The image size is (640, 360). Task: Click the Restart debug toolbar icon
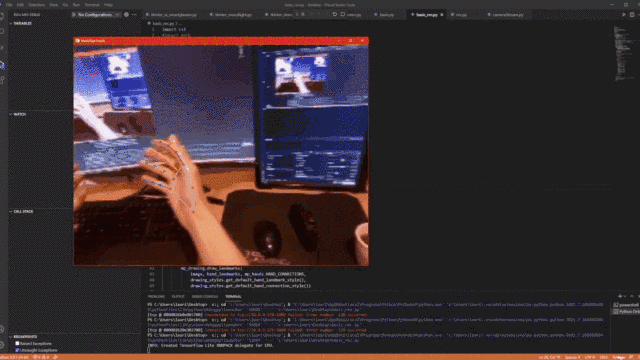(335, 14)
